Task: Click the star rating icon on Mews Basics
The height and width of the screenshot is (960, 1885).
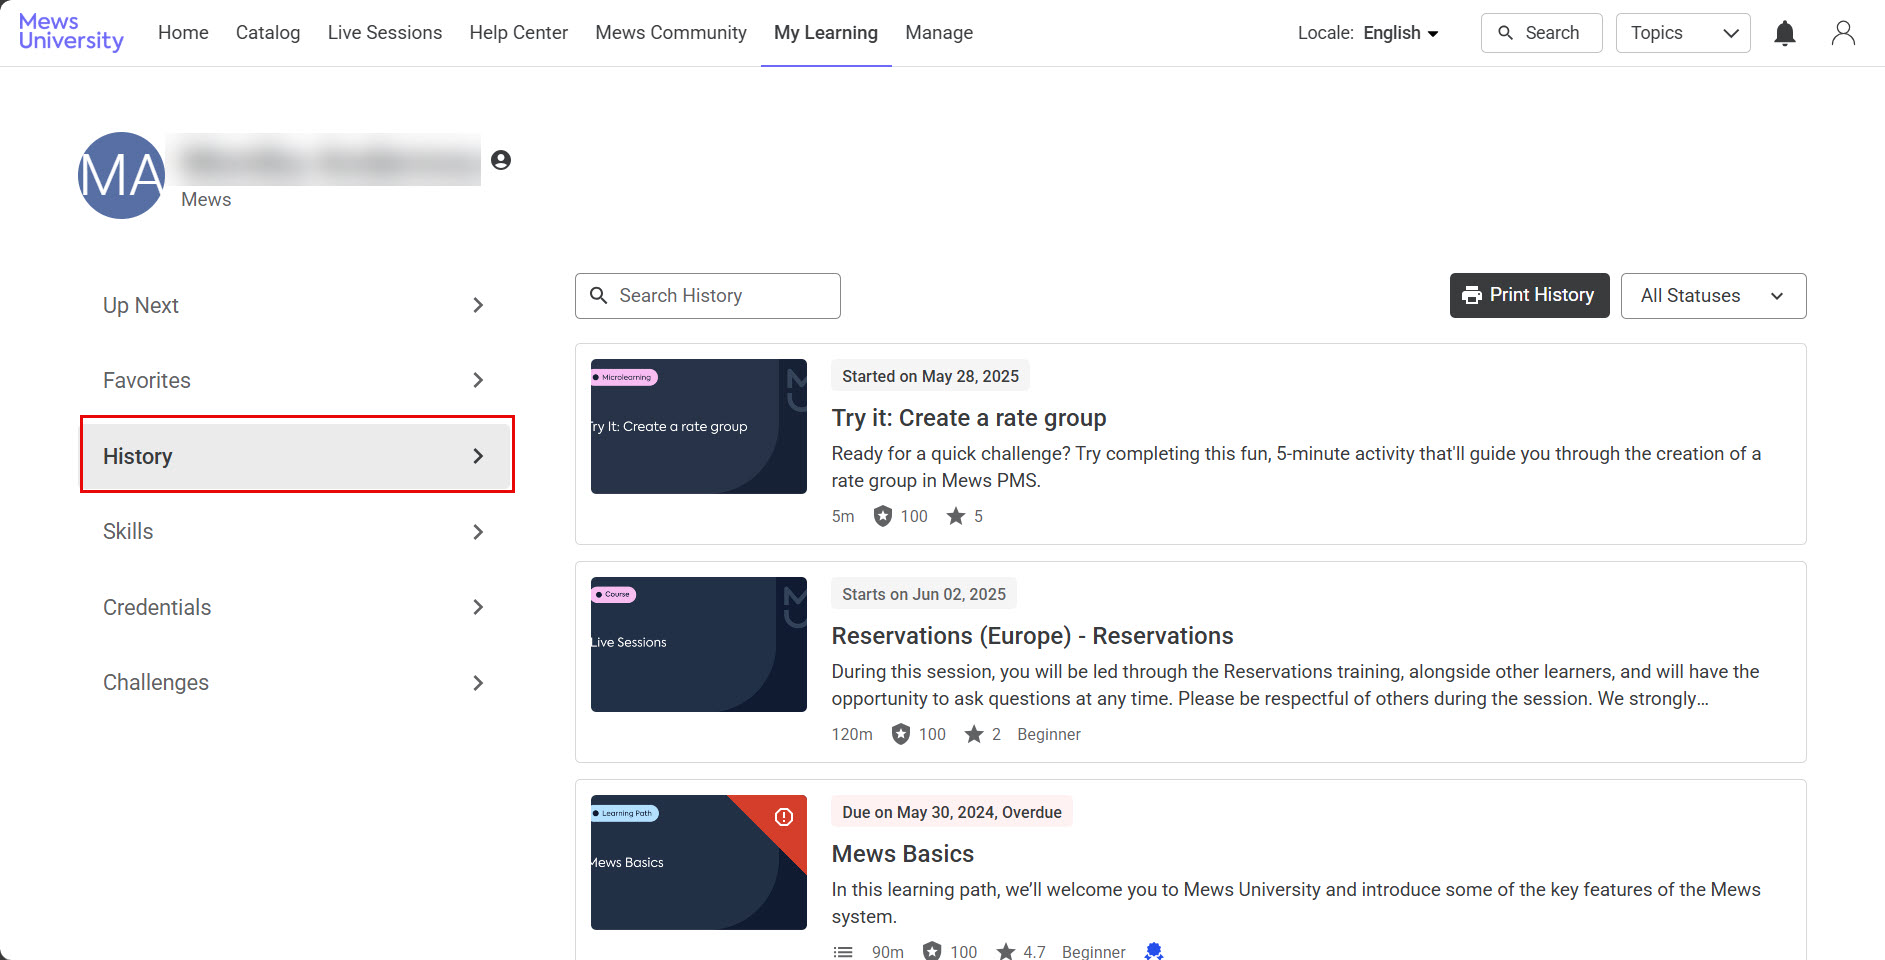Action: (x=1006, y=952)
